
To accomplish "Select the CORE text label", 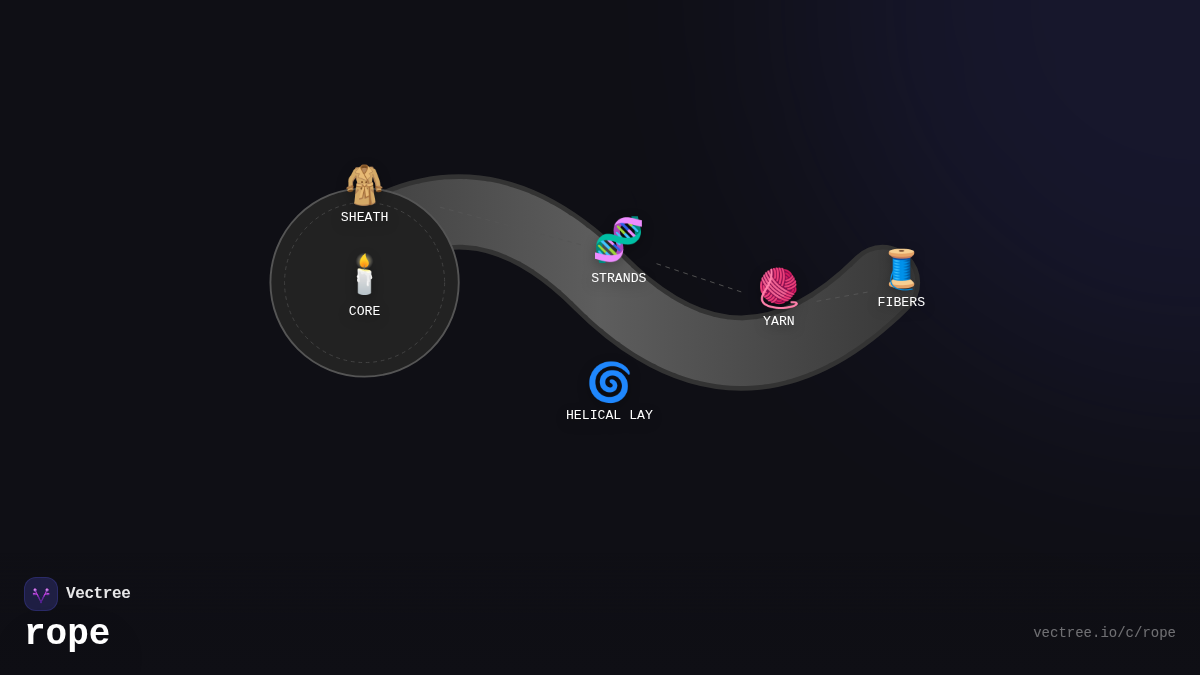I will pos(364,312).
